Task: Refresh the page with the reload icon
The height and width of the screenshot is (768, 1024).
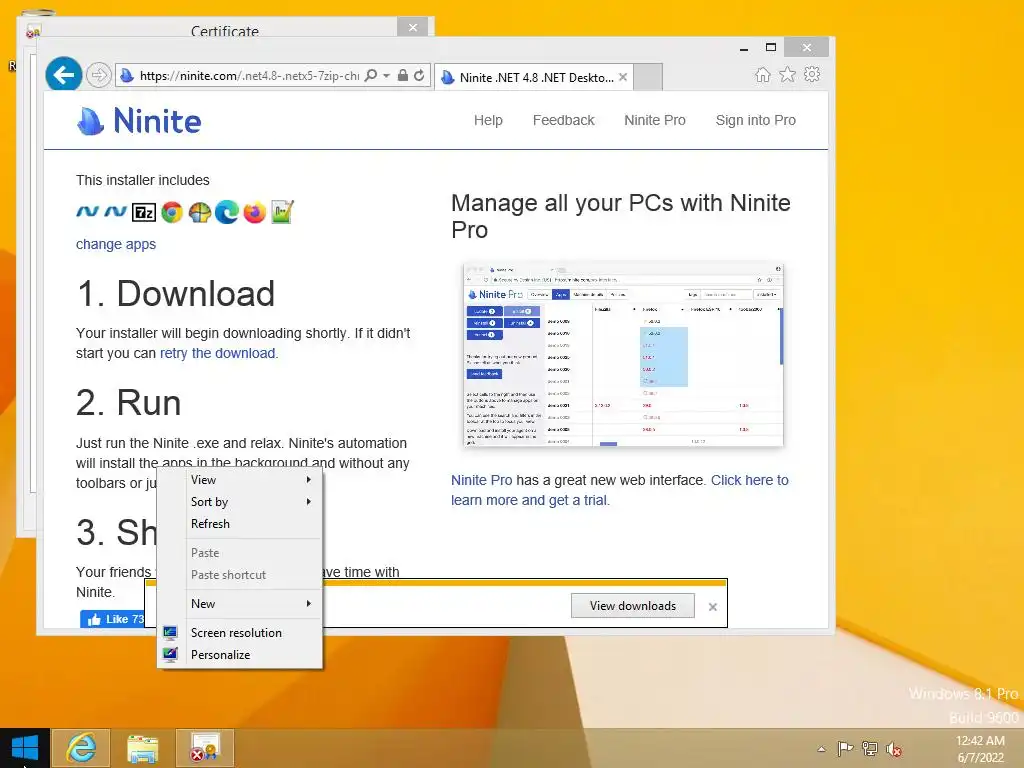Action: (419, 76)
